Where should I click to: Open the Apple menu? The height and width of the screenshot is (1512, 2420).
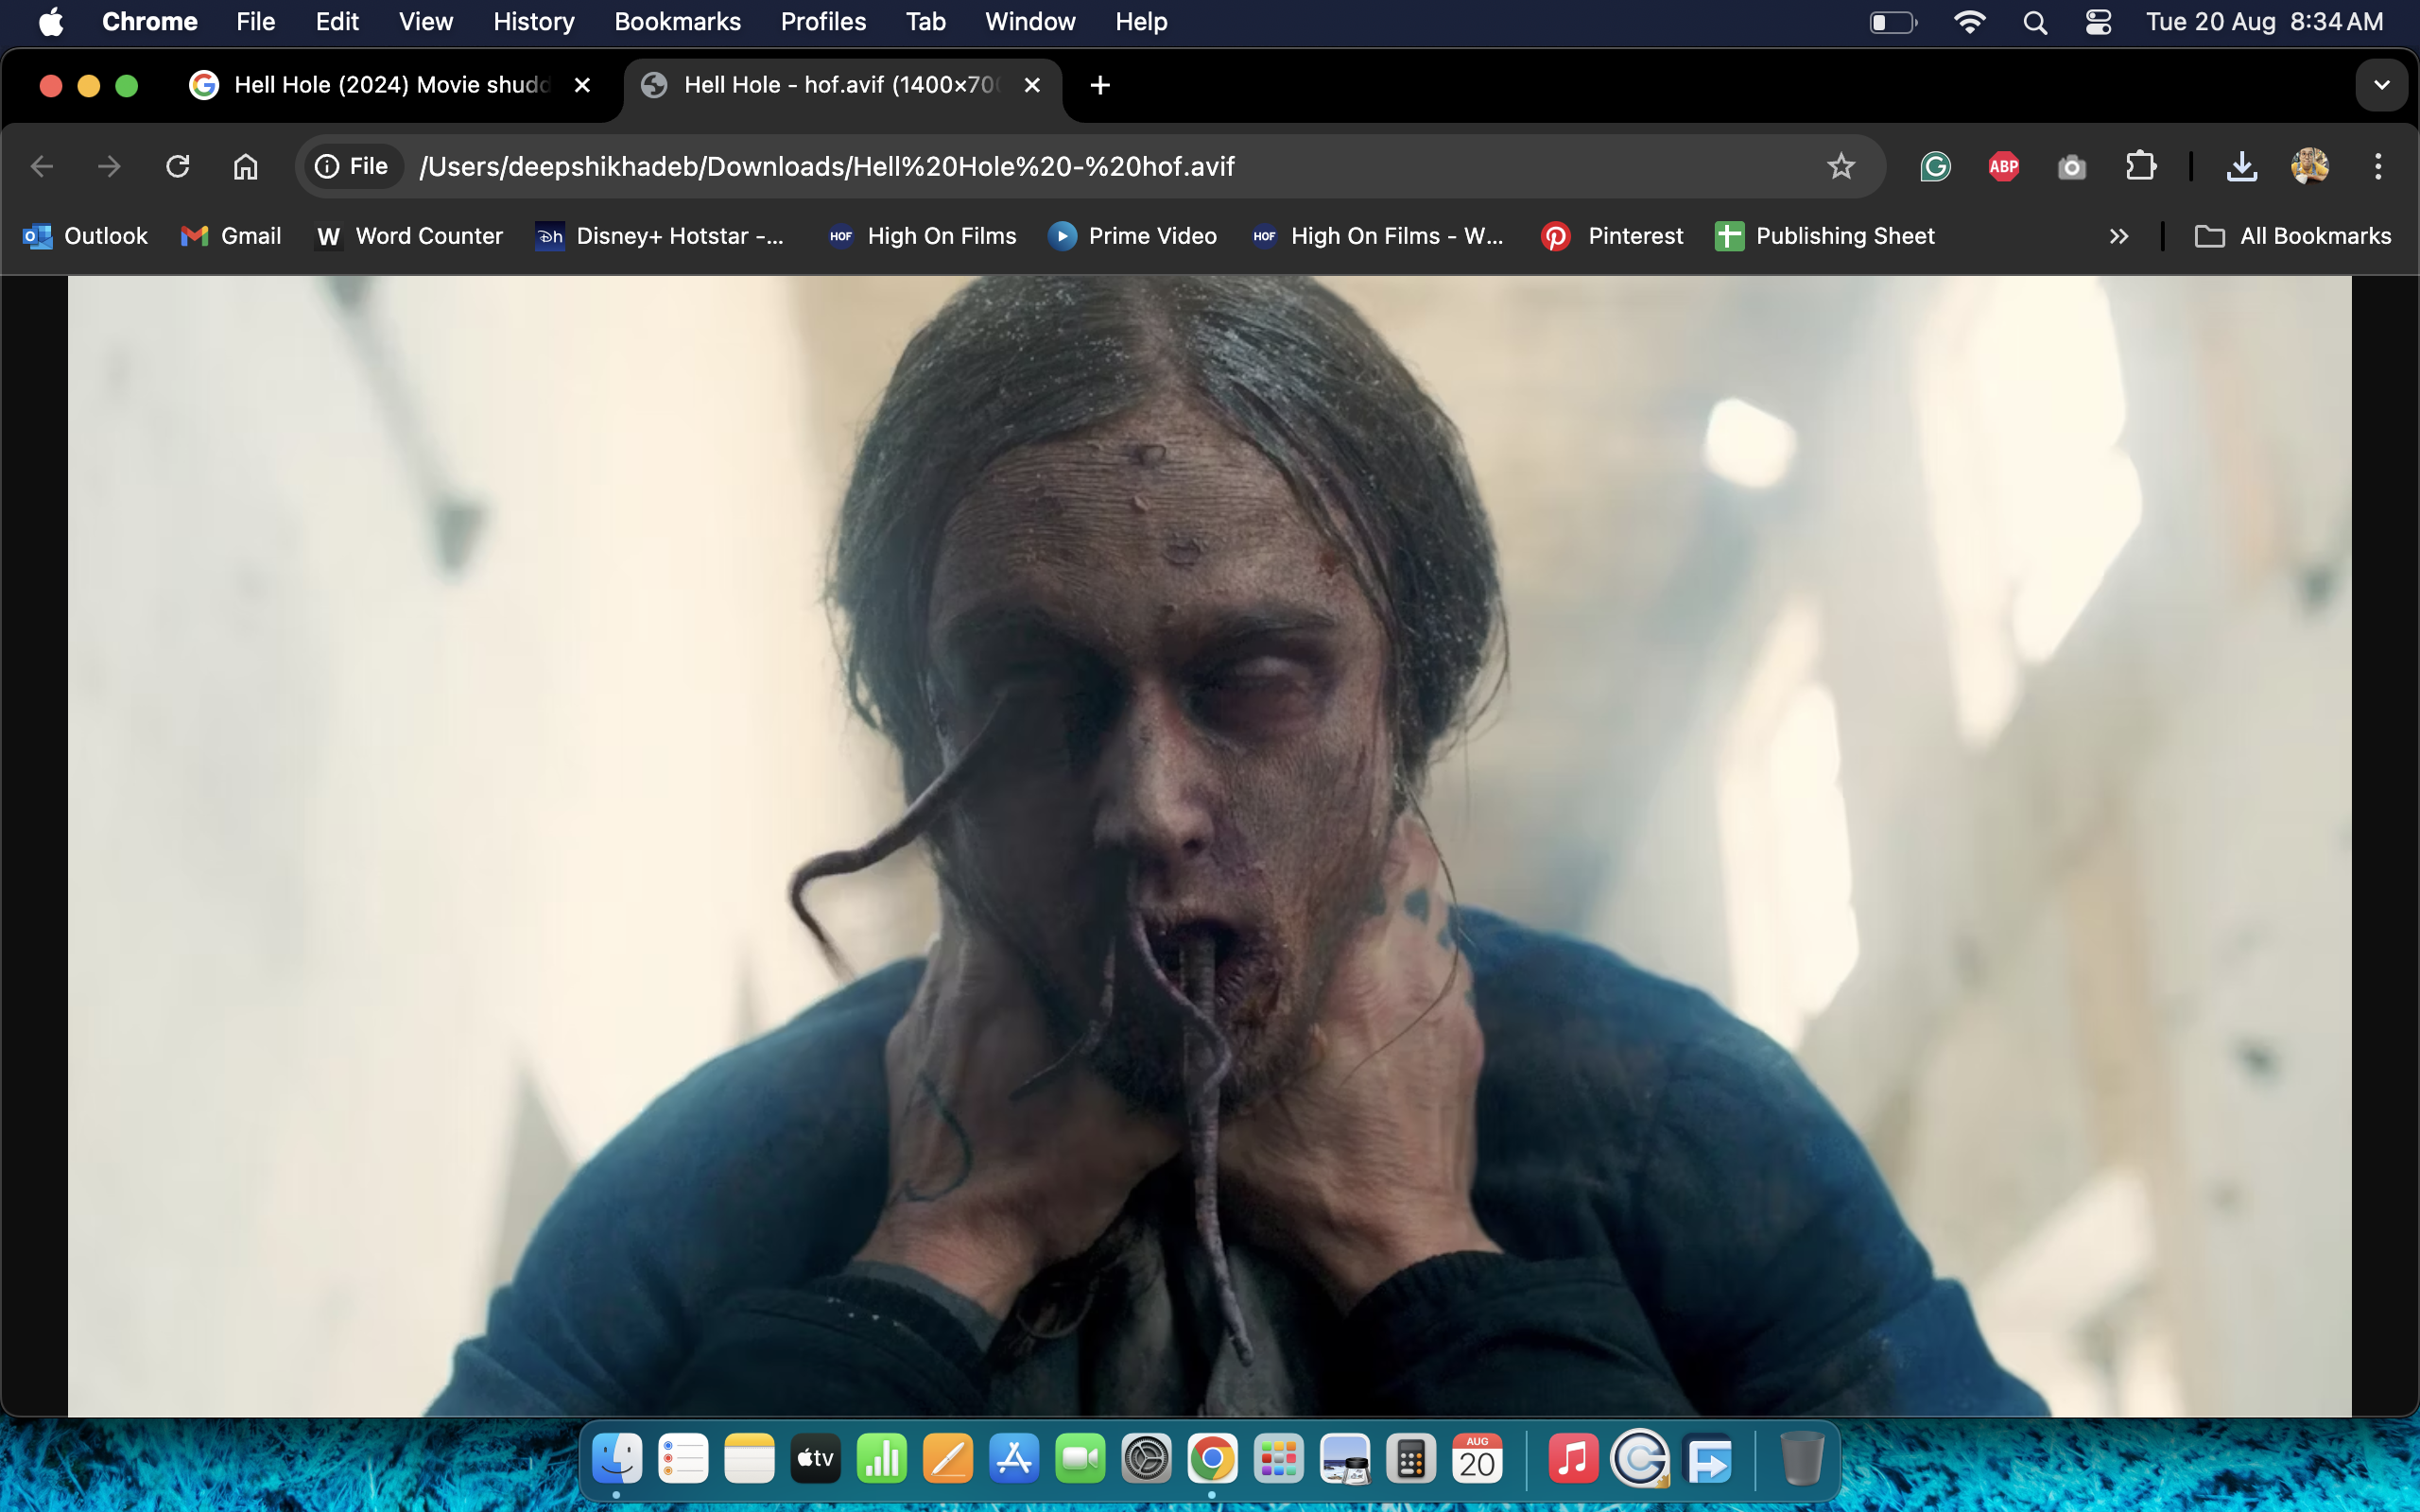(x=51, y=22)
